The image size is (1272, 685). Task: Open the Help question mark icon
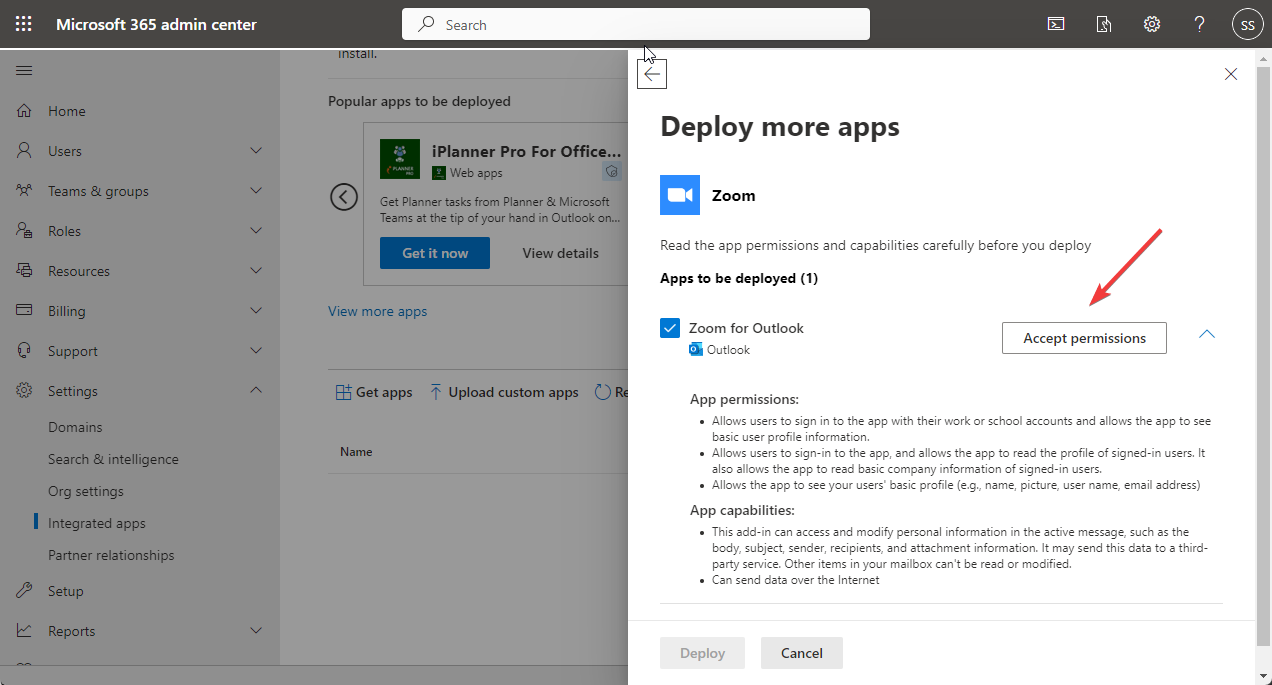point(1200,24)
